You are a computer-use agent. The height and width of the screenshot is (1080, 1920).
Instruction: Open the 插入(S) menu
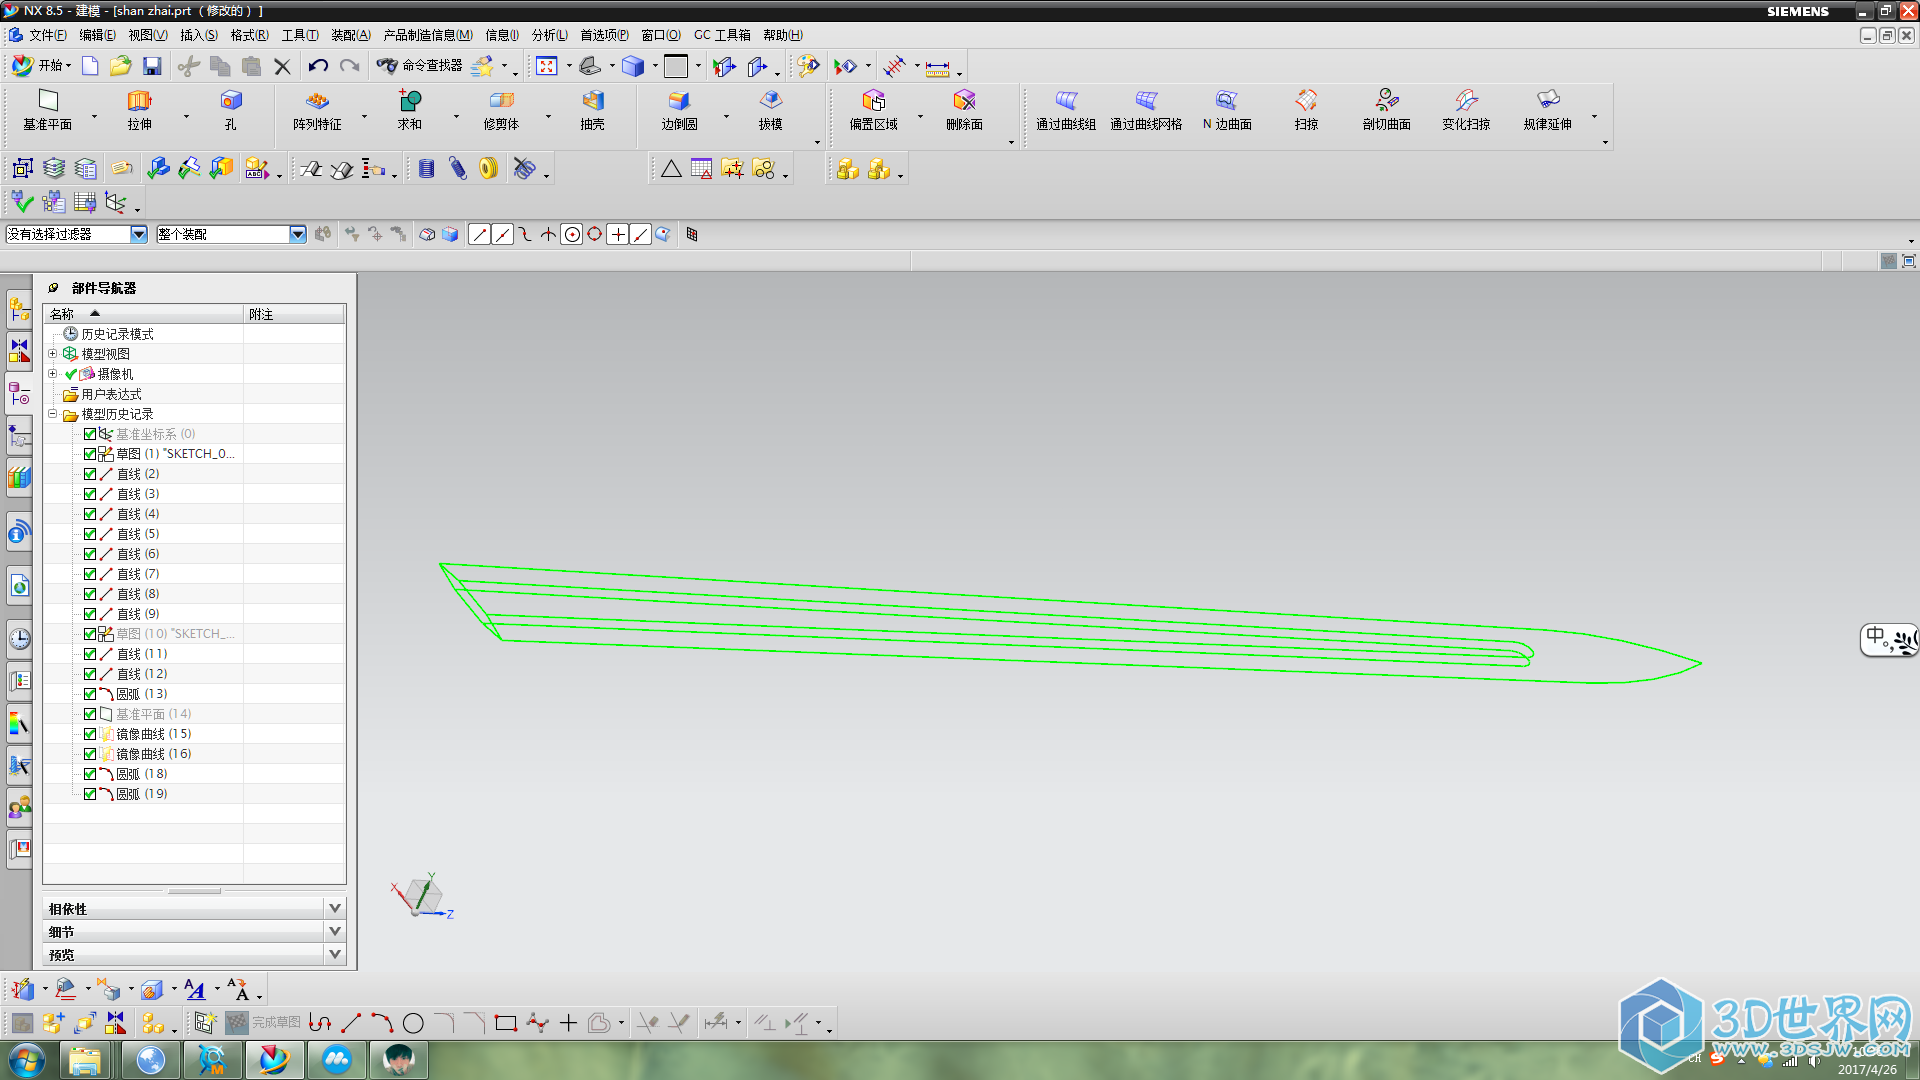(198, 35)
